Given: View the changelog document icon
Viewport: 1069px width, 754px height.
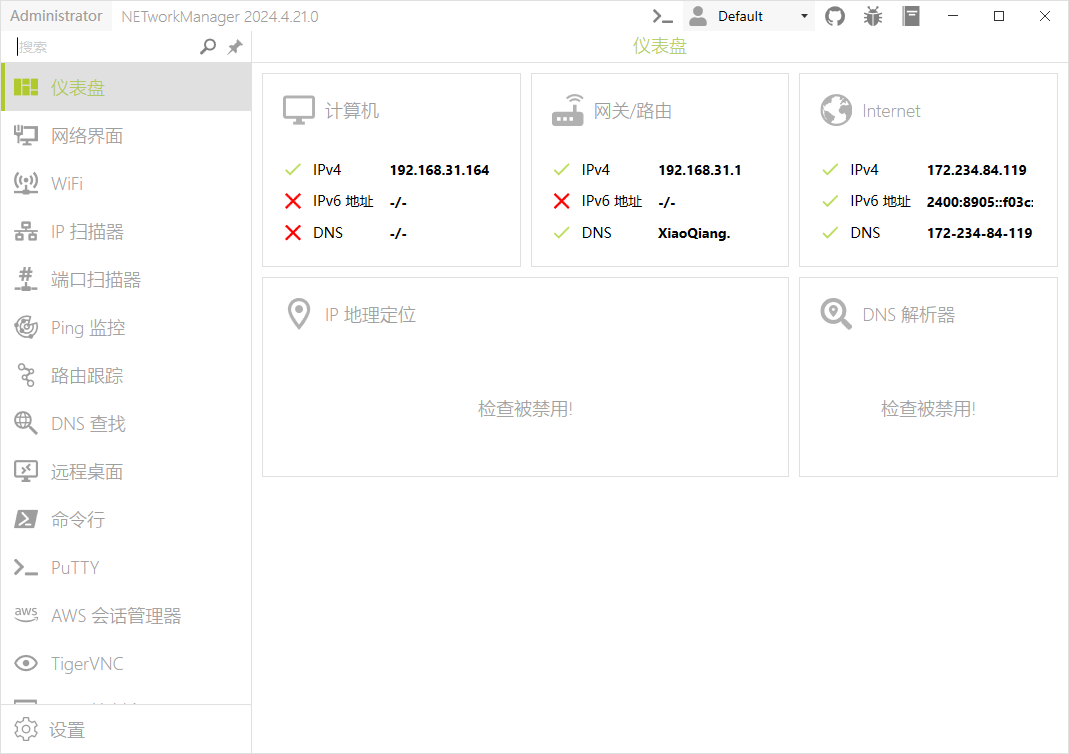Looking at the screenshot, I should pyautogui.click(x=911, y=16).
